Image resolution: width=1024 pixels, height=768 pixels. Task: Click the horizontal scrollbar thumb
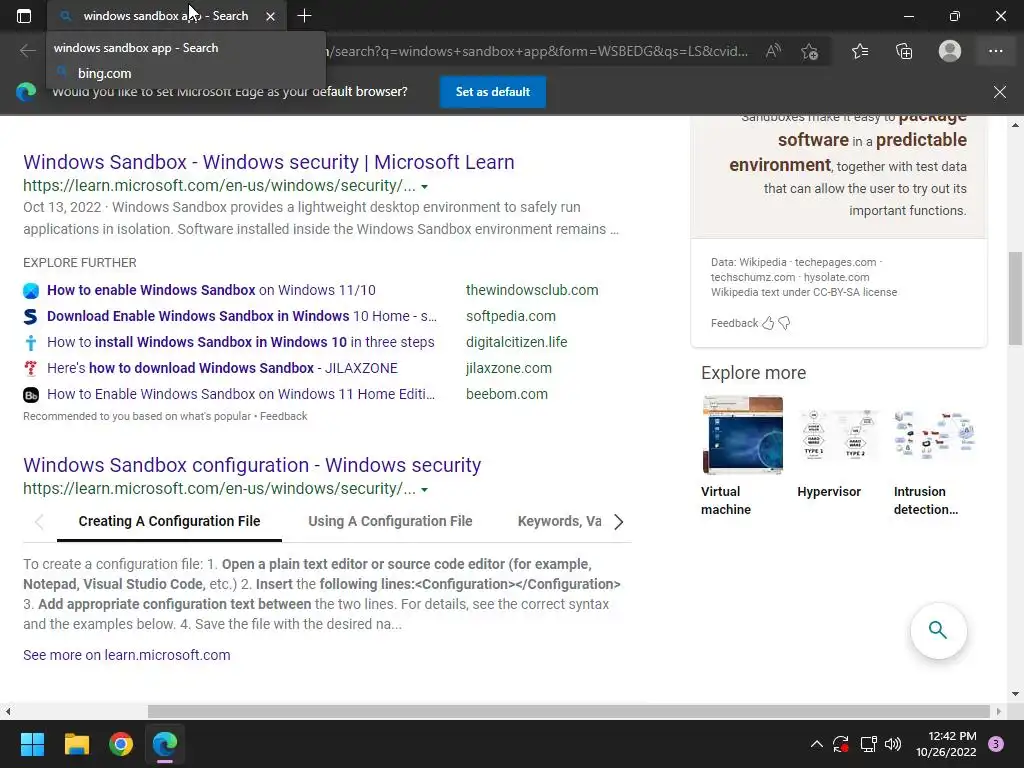[x=568, y=711]
